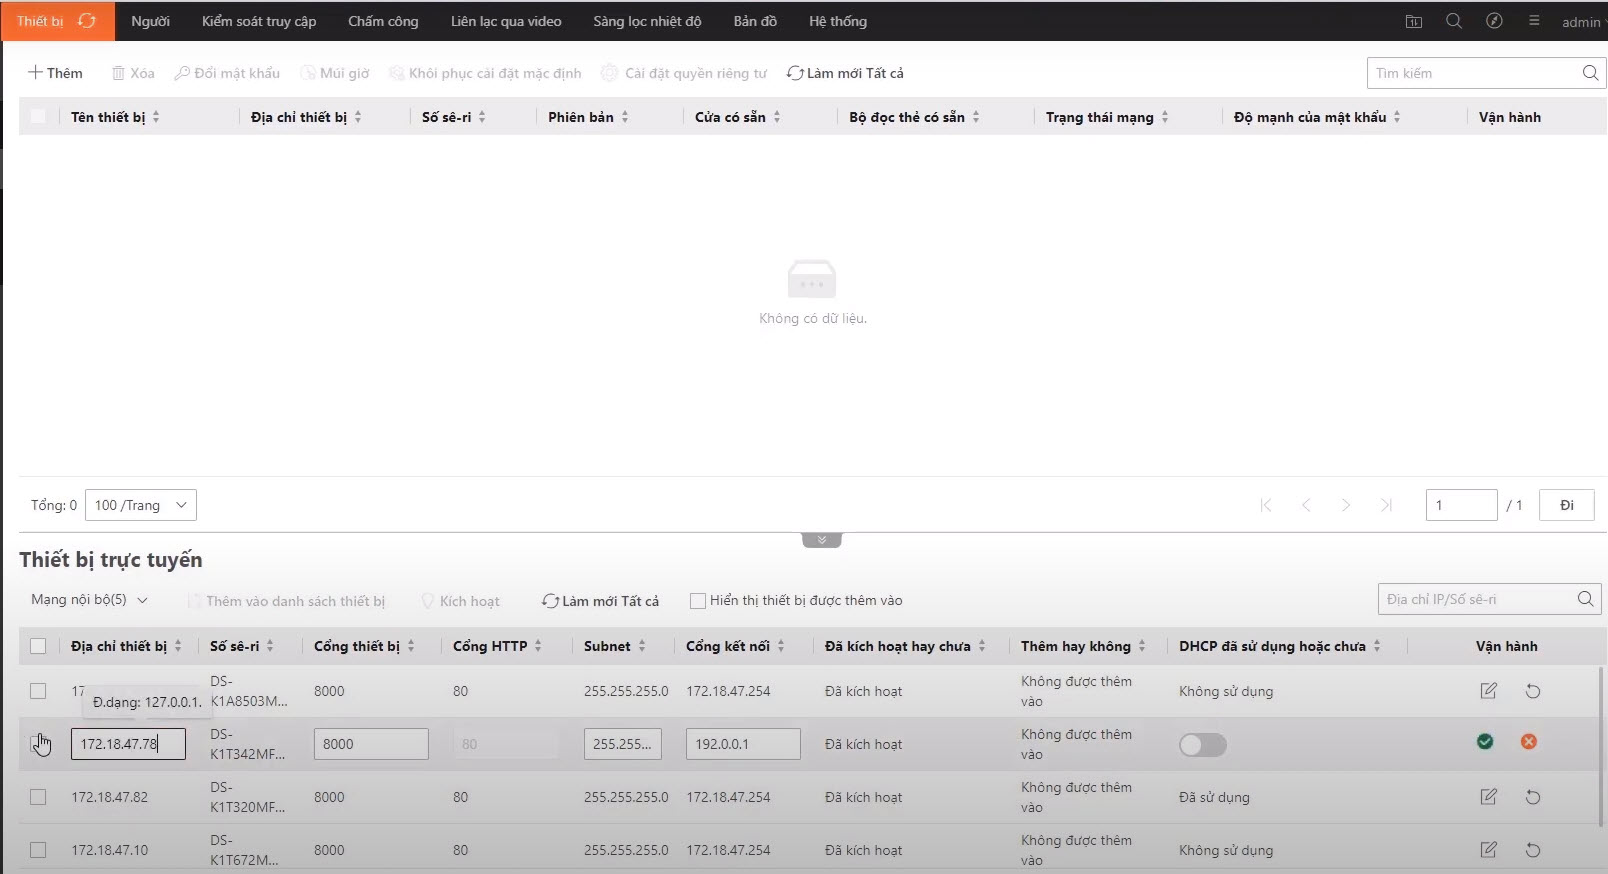This screenshot has height=874, width=1608.
Task: Click the green confirm edit checkmark icon
Action: click(1485, 742)
